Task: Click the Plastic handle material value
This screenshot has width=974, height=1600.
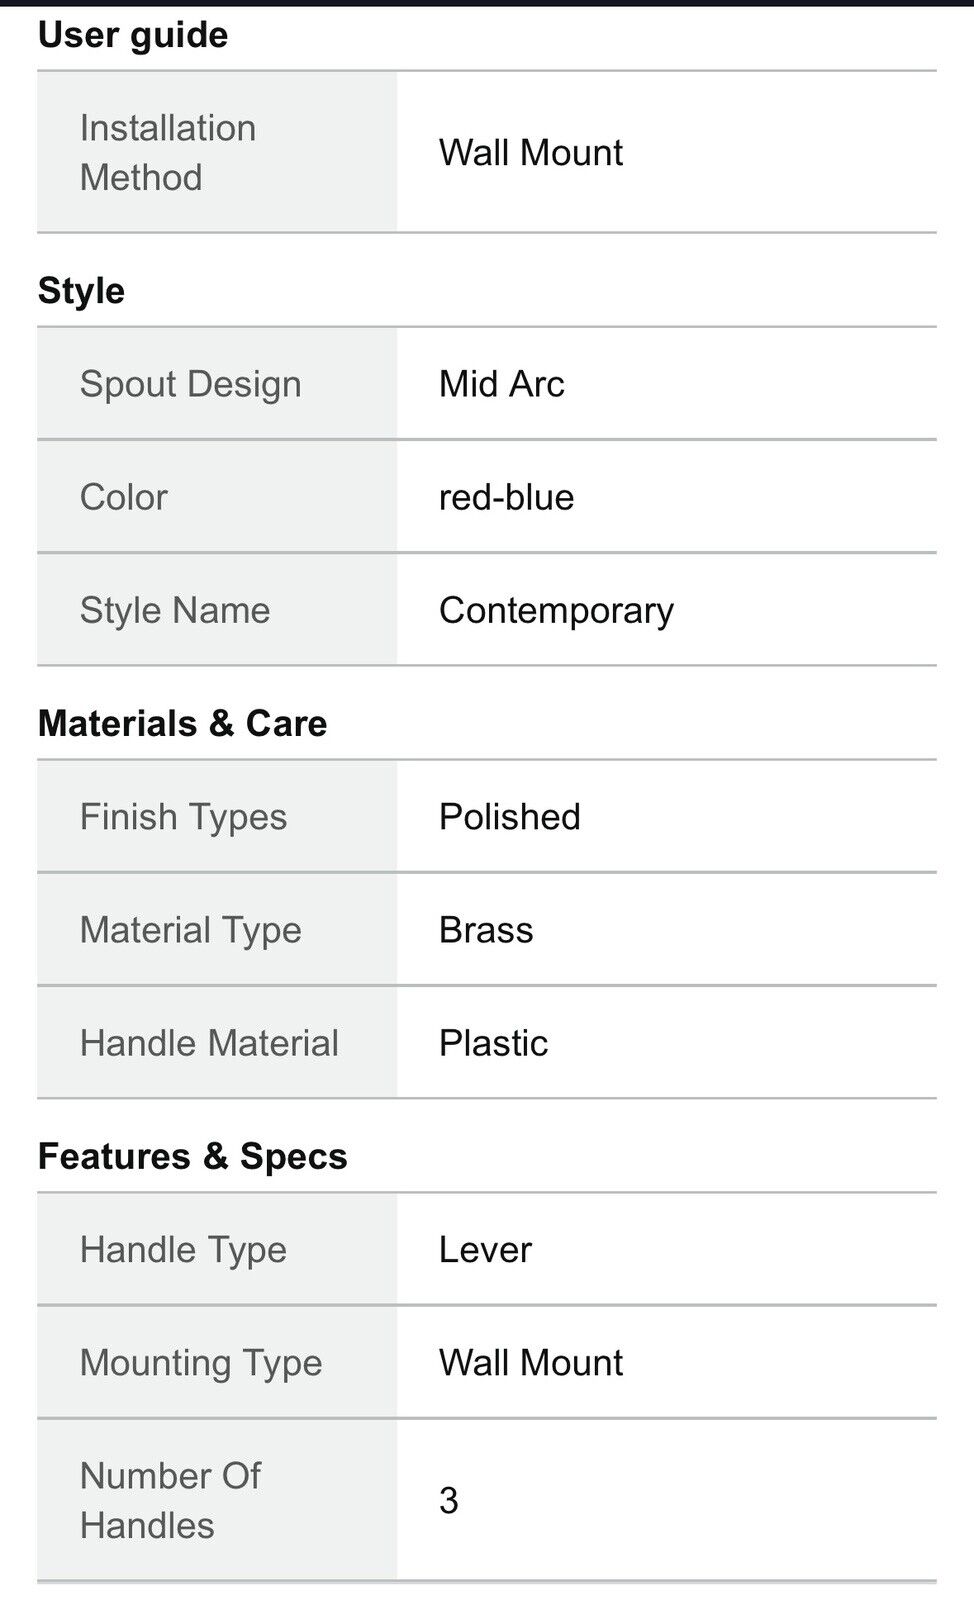Action: (x=494, y=1043)
